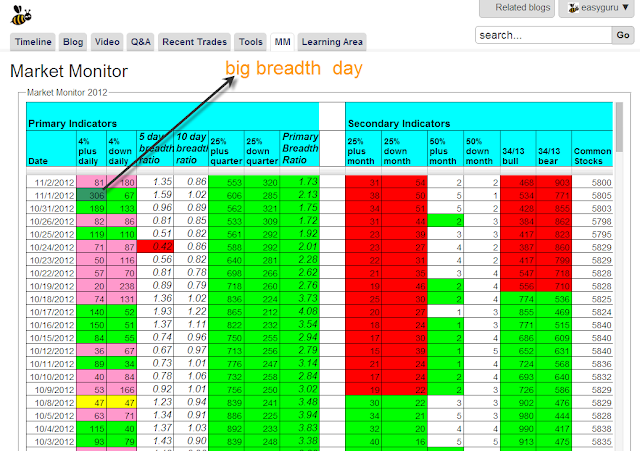Select the 10/19/2012 date cell

click(x=51, y=286)
